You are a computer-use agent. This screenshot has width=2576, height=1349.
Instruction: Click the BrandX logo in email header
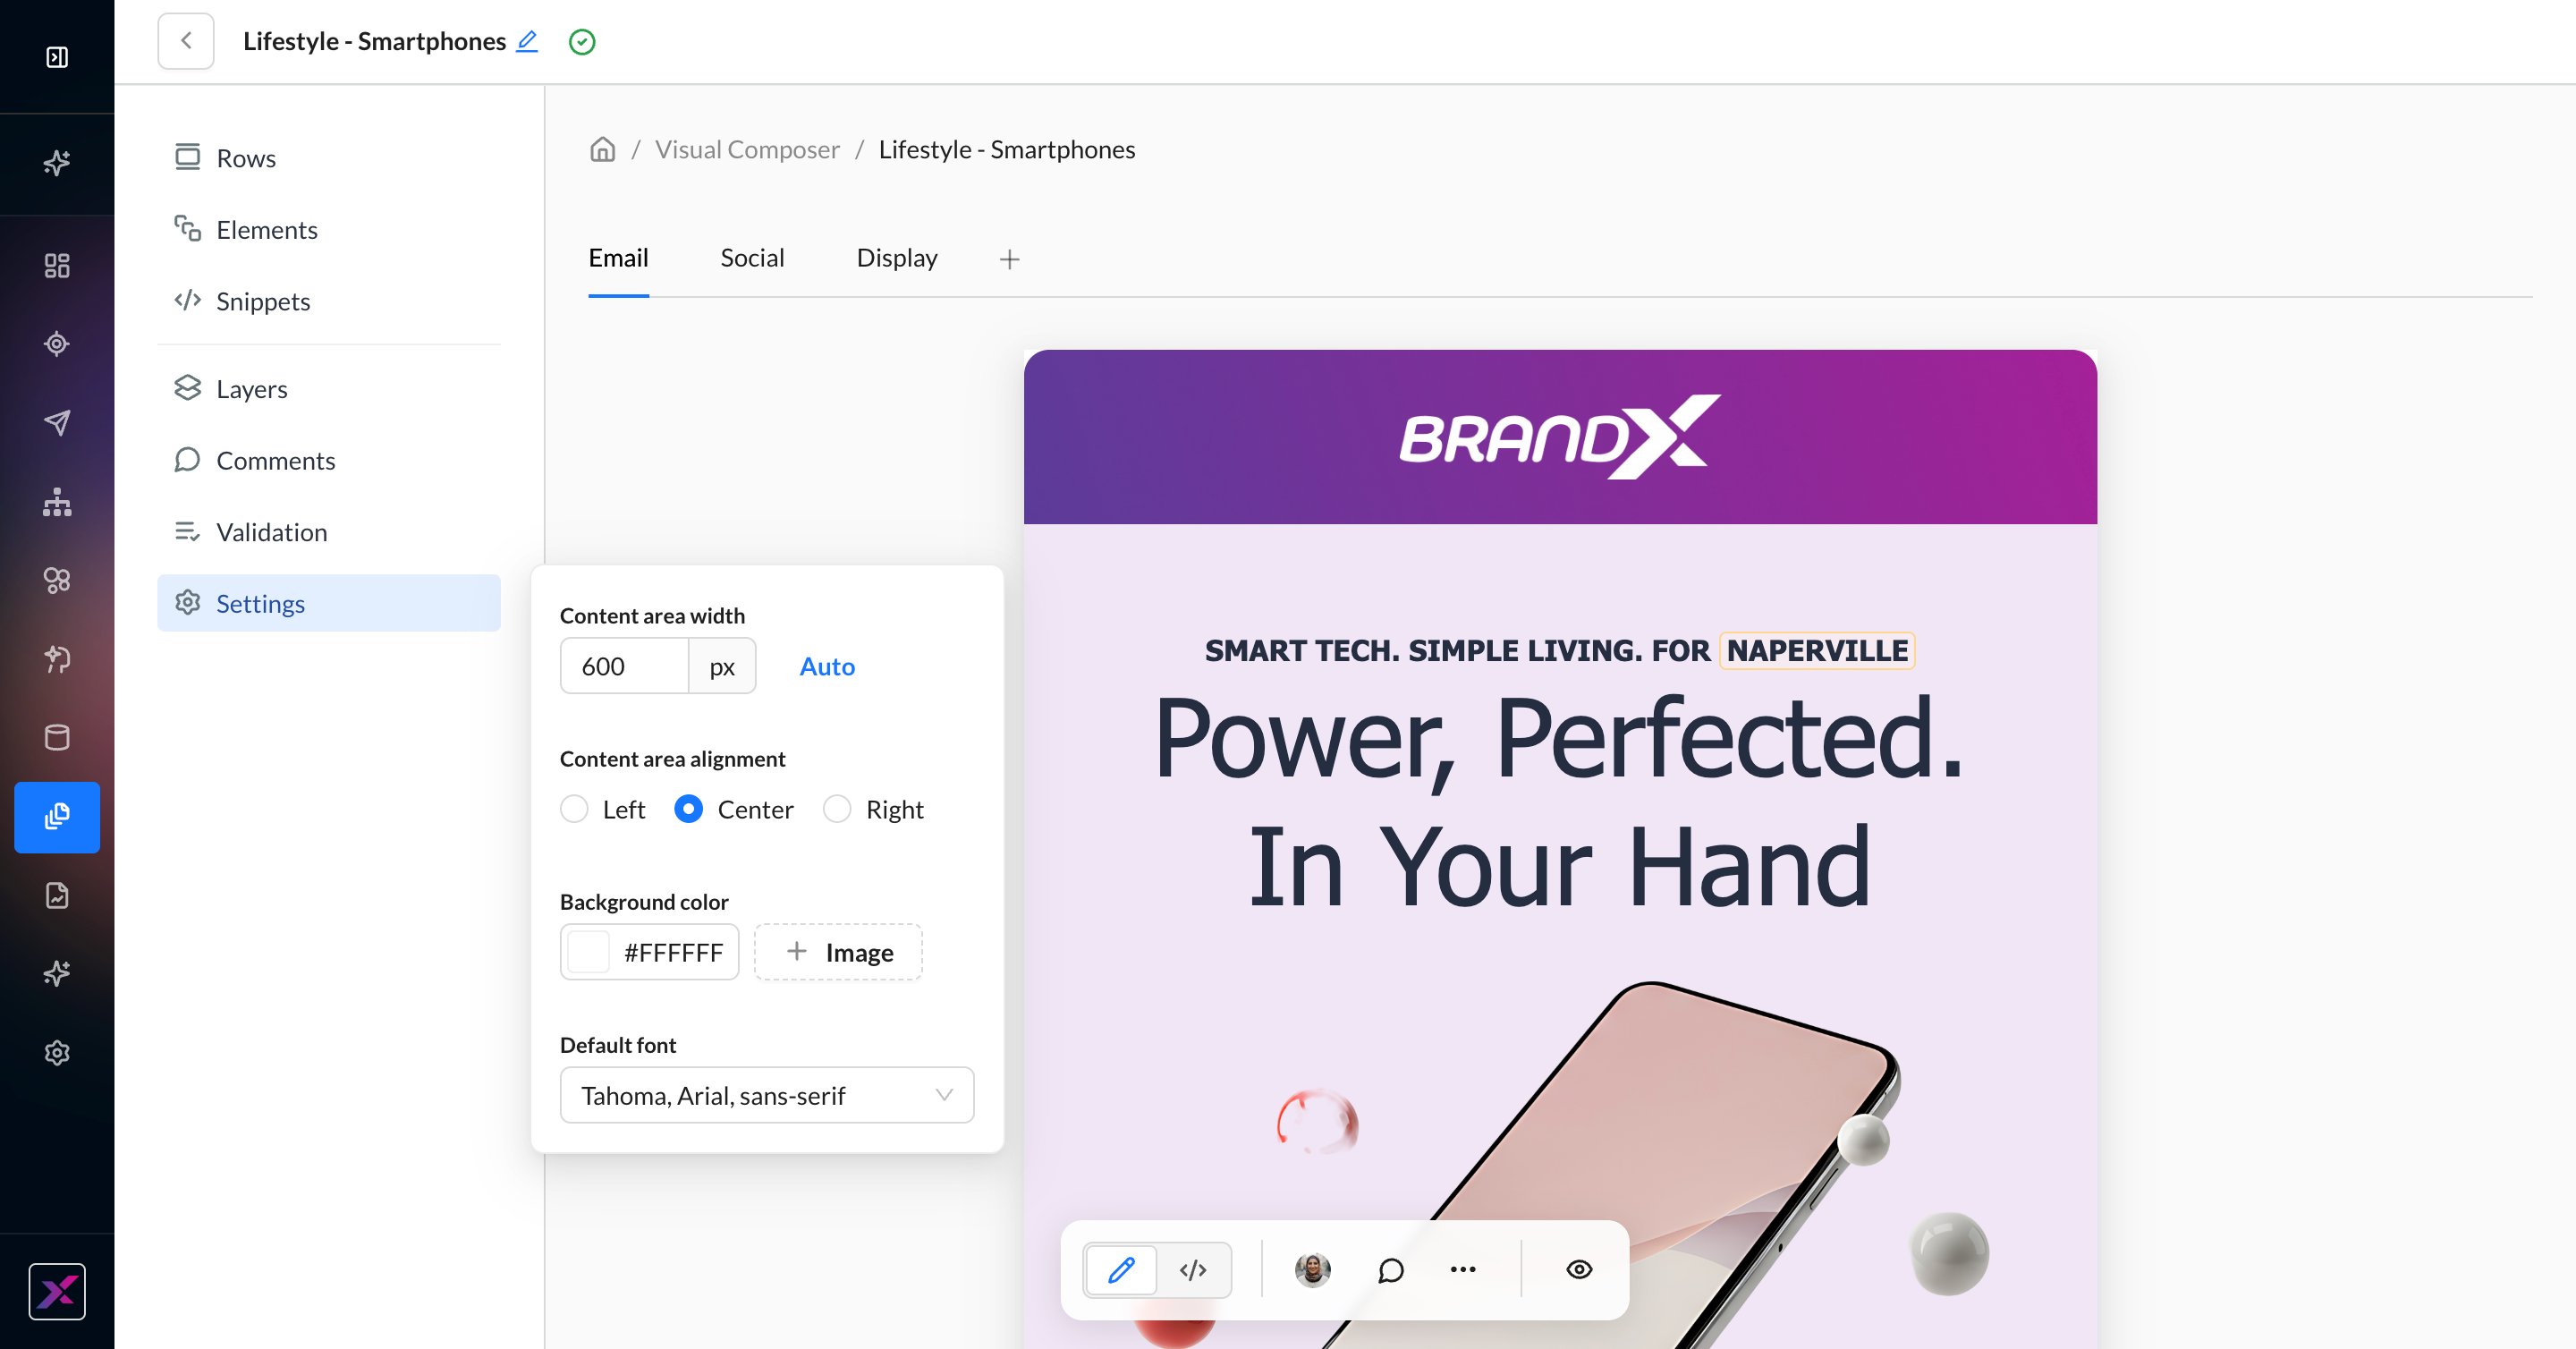pos(1560,437)
